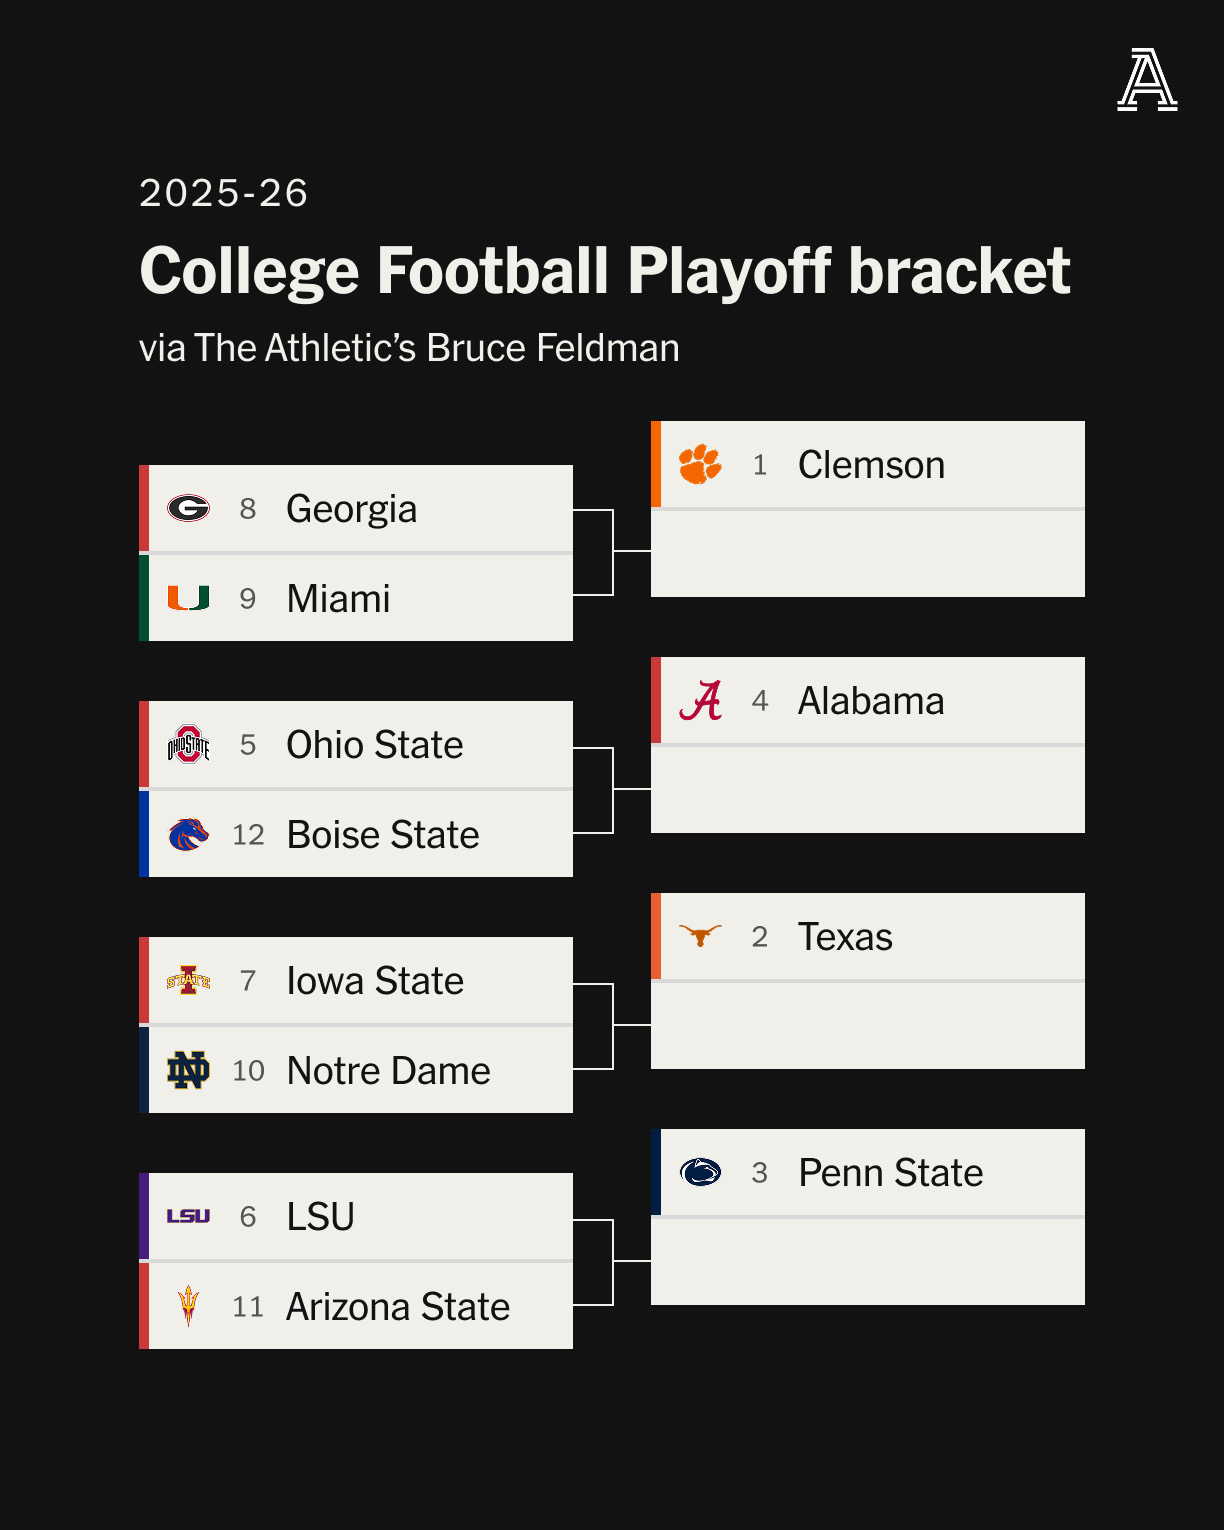Click The Athletic logo in the corner
The width and height of the screenshot is (1224, 1530).
pos(1147,80)
